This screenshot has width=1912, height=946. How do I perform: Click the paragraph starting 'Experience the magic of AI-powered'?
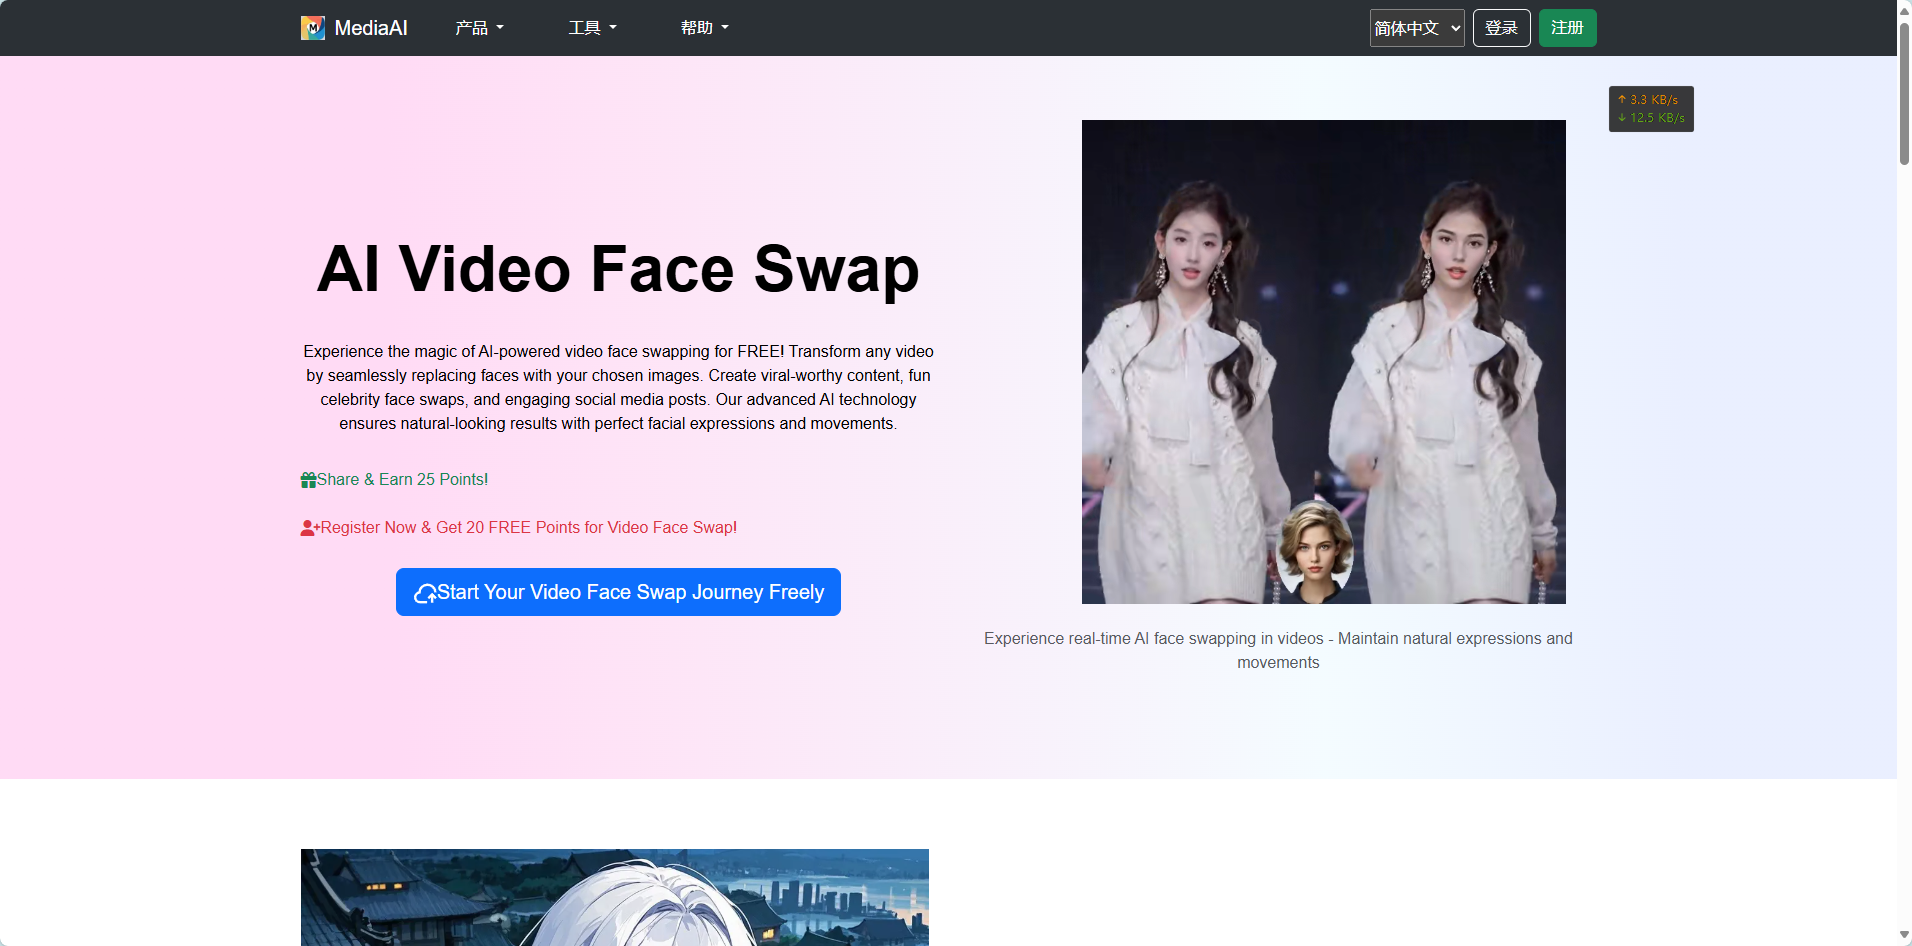point(618,388)
